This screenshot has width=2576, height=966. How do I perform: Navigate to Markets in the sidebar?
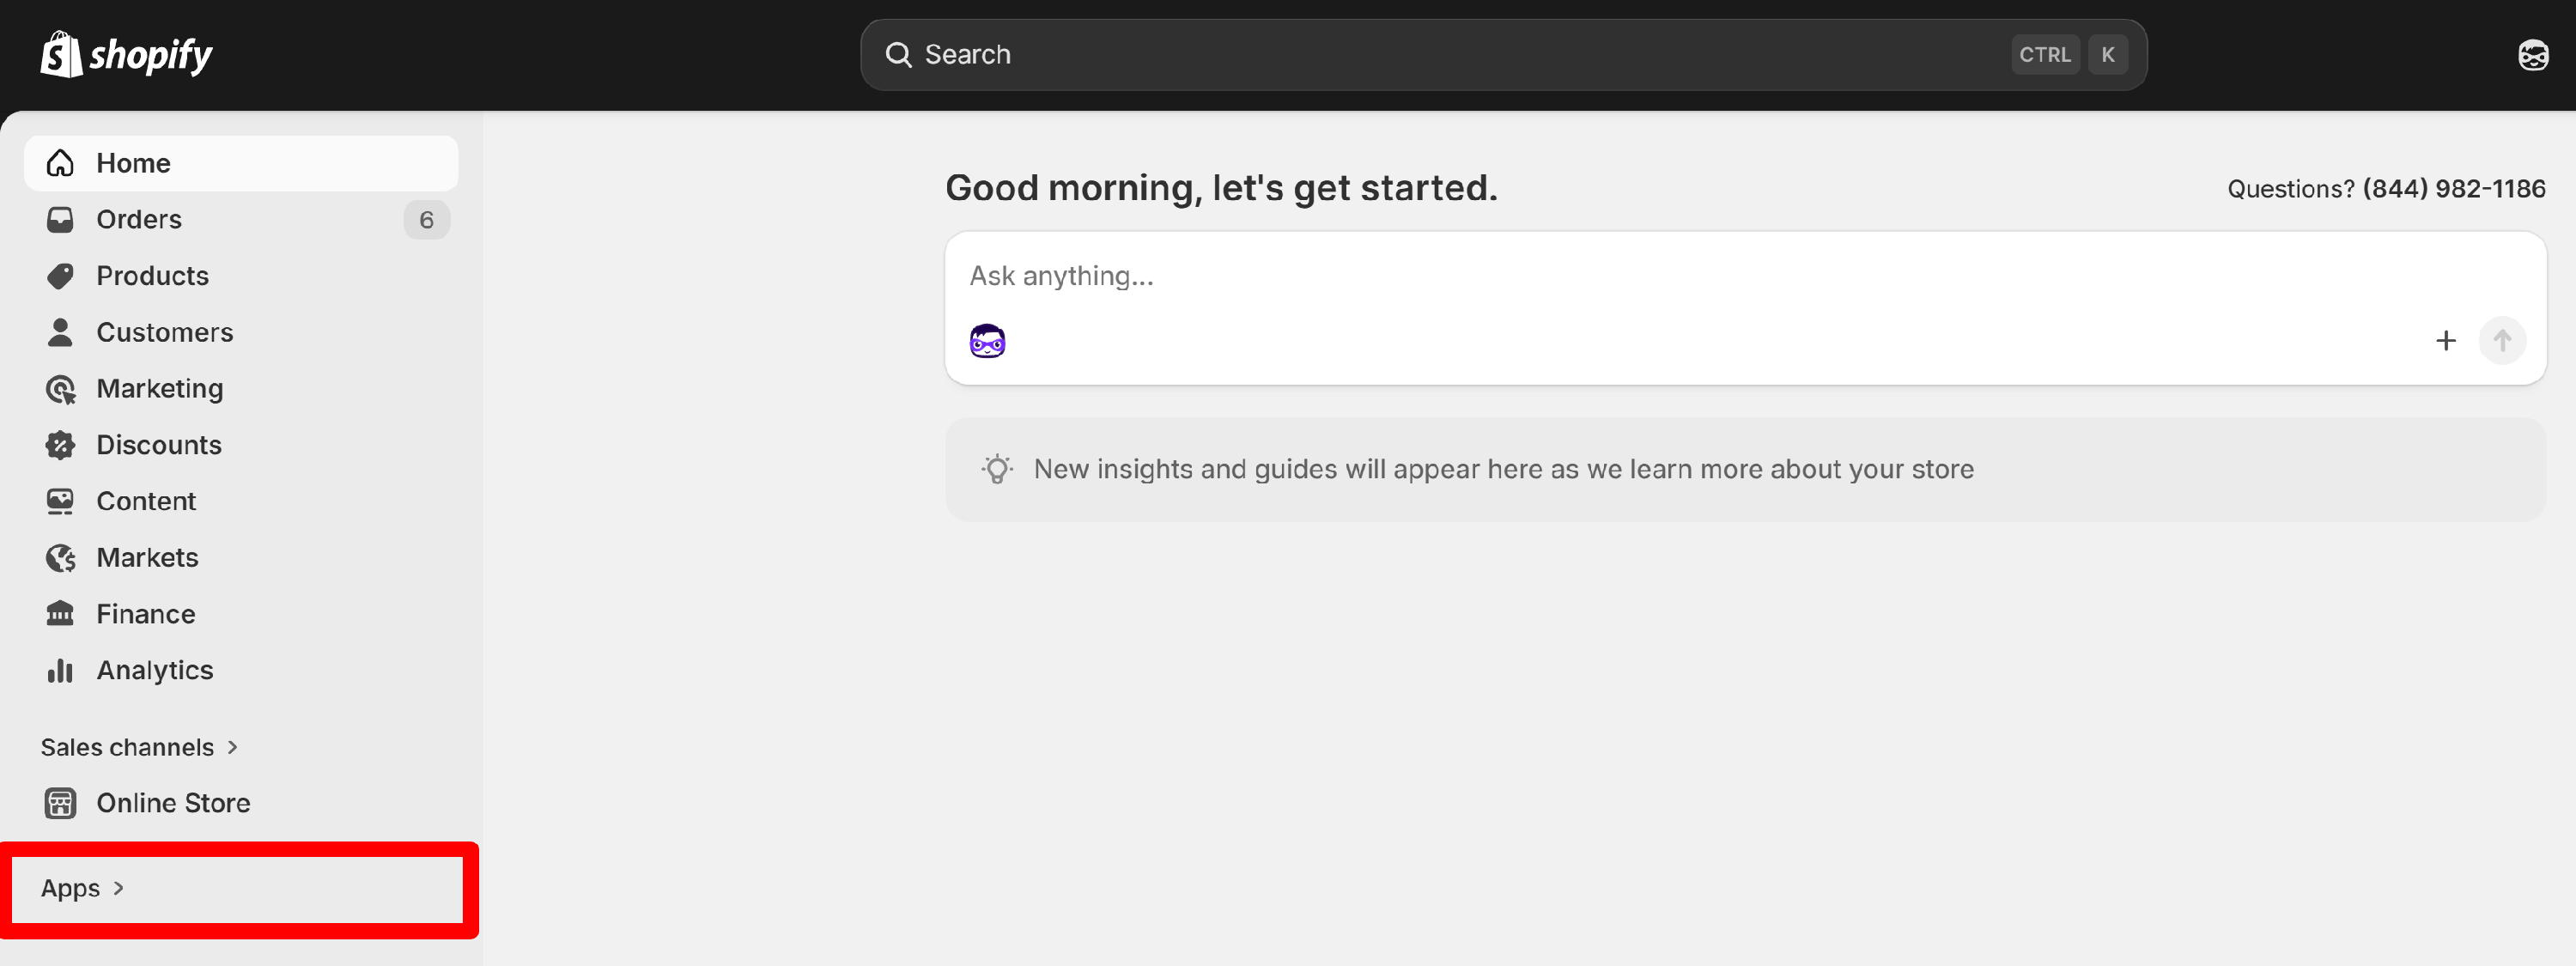[147, 558]
